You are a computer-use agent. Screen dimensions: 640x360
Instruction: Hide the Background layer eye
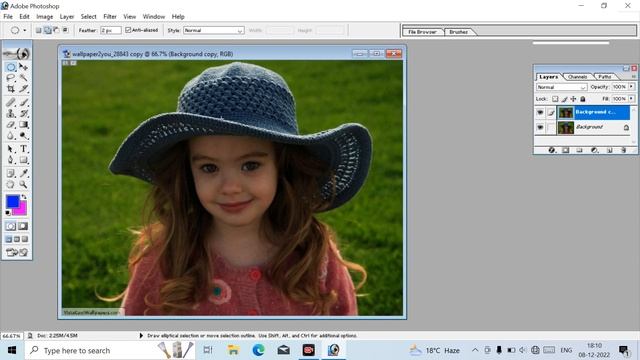click(540, 127)
